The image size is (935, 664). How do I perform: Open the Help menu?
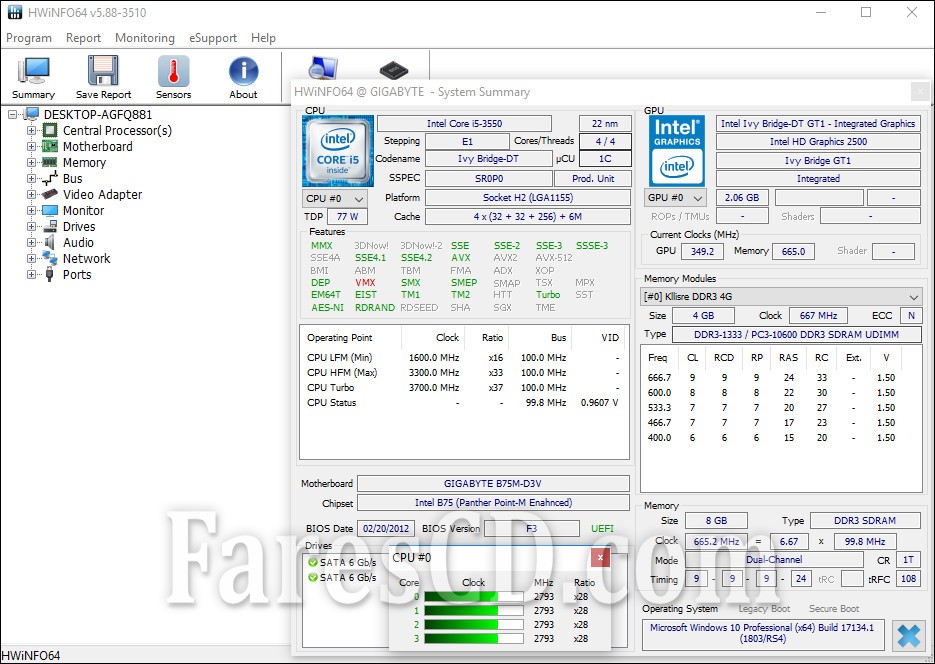point(264,38)
